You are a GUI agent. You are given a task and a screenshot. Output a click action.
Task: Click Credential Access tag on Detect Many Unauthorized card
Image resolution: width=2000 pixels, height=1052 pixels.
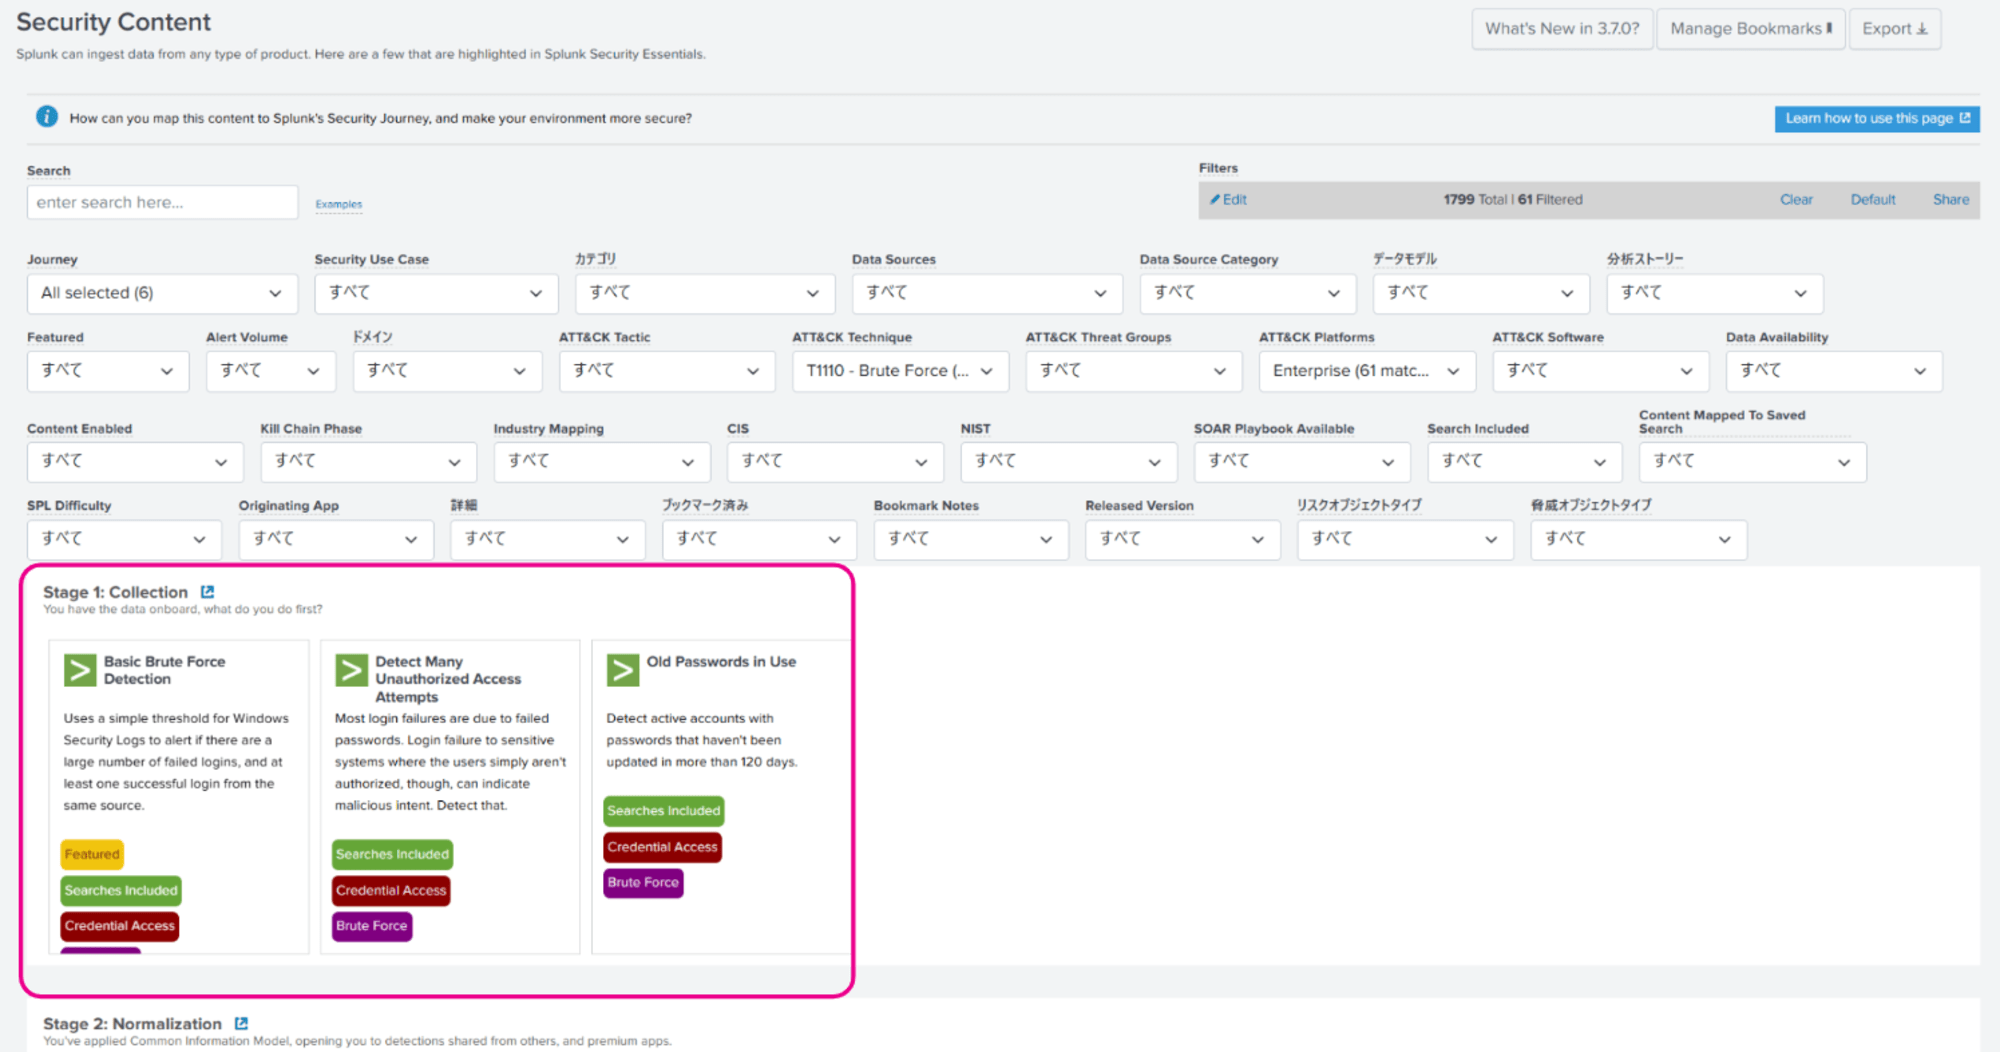click(391, 890)
